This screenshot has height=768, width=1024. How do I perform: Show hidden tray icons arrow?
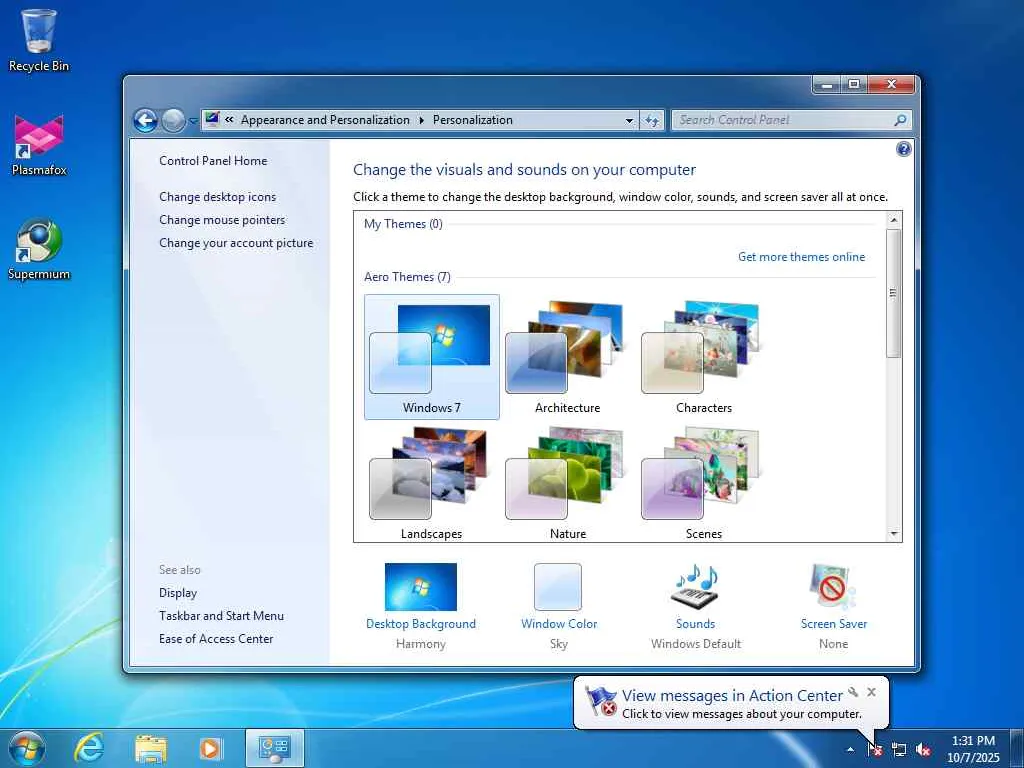[x=850, y=749]
